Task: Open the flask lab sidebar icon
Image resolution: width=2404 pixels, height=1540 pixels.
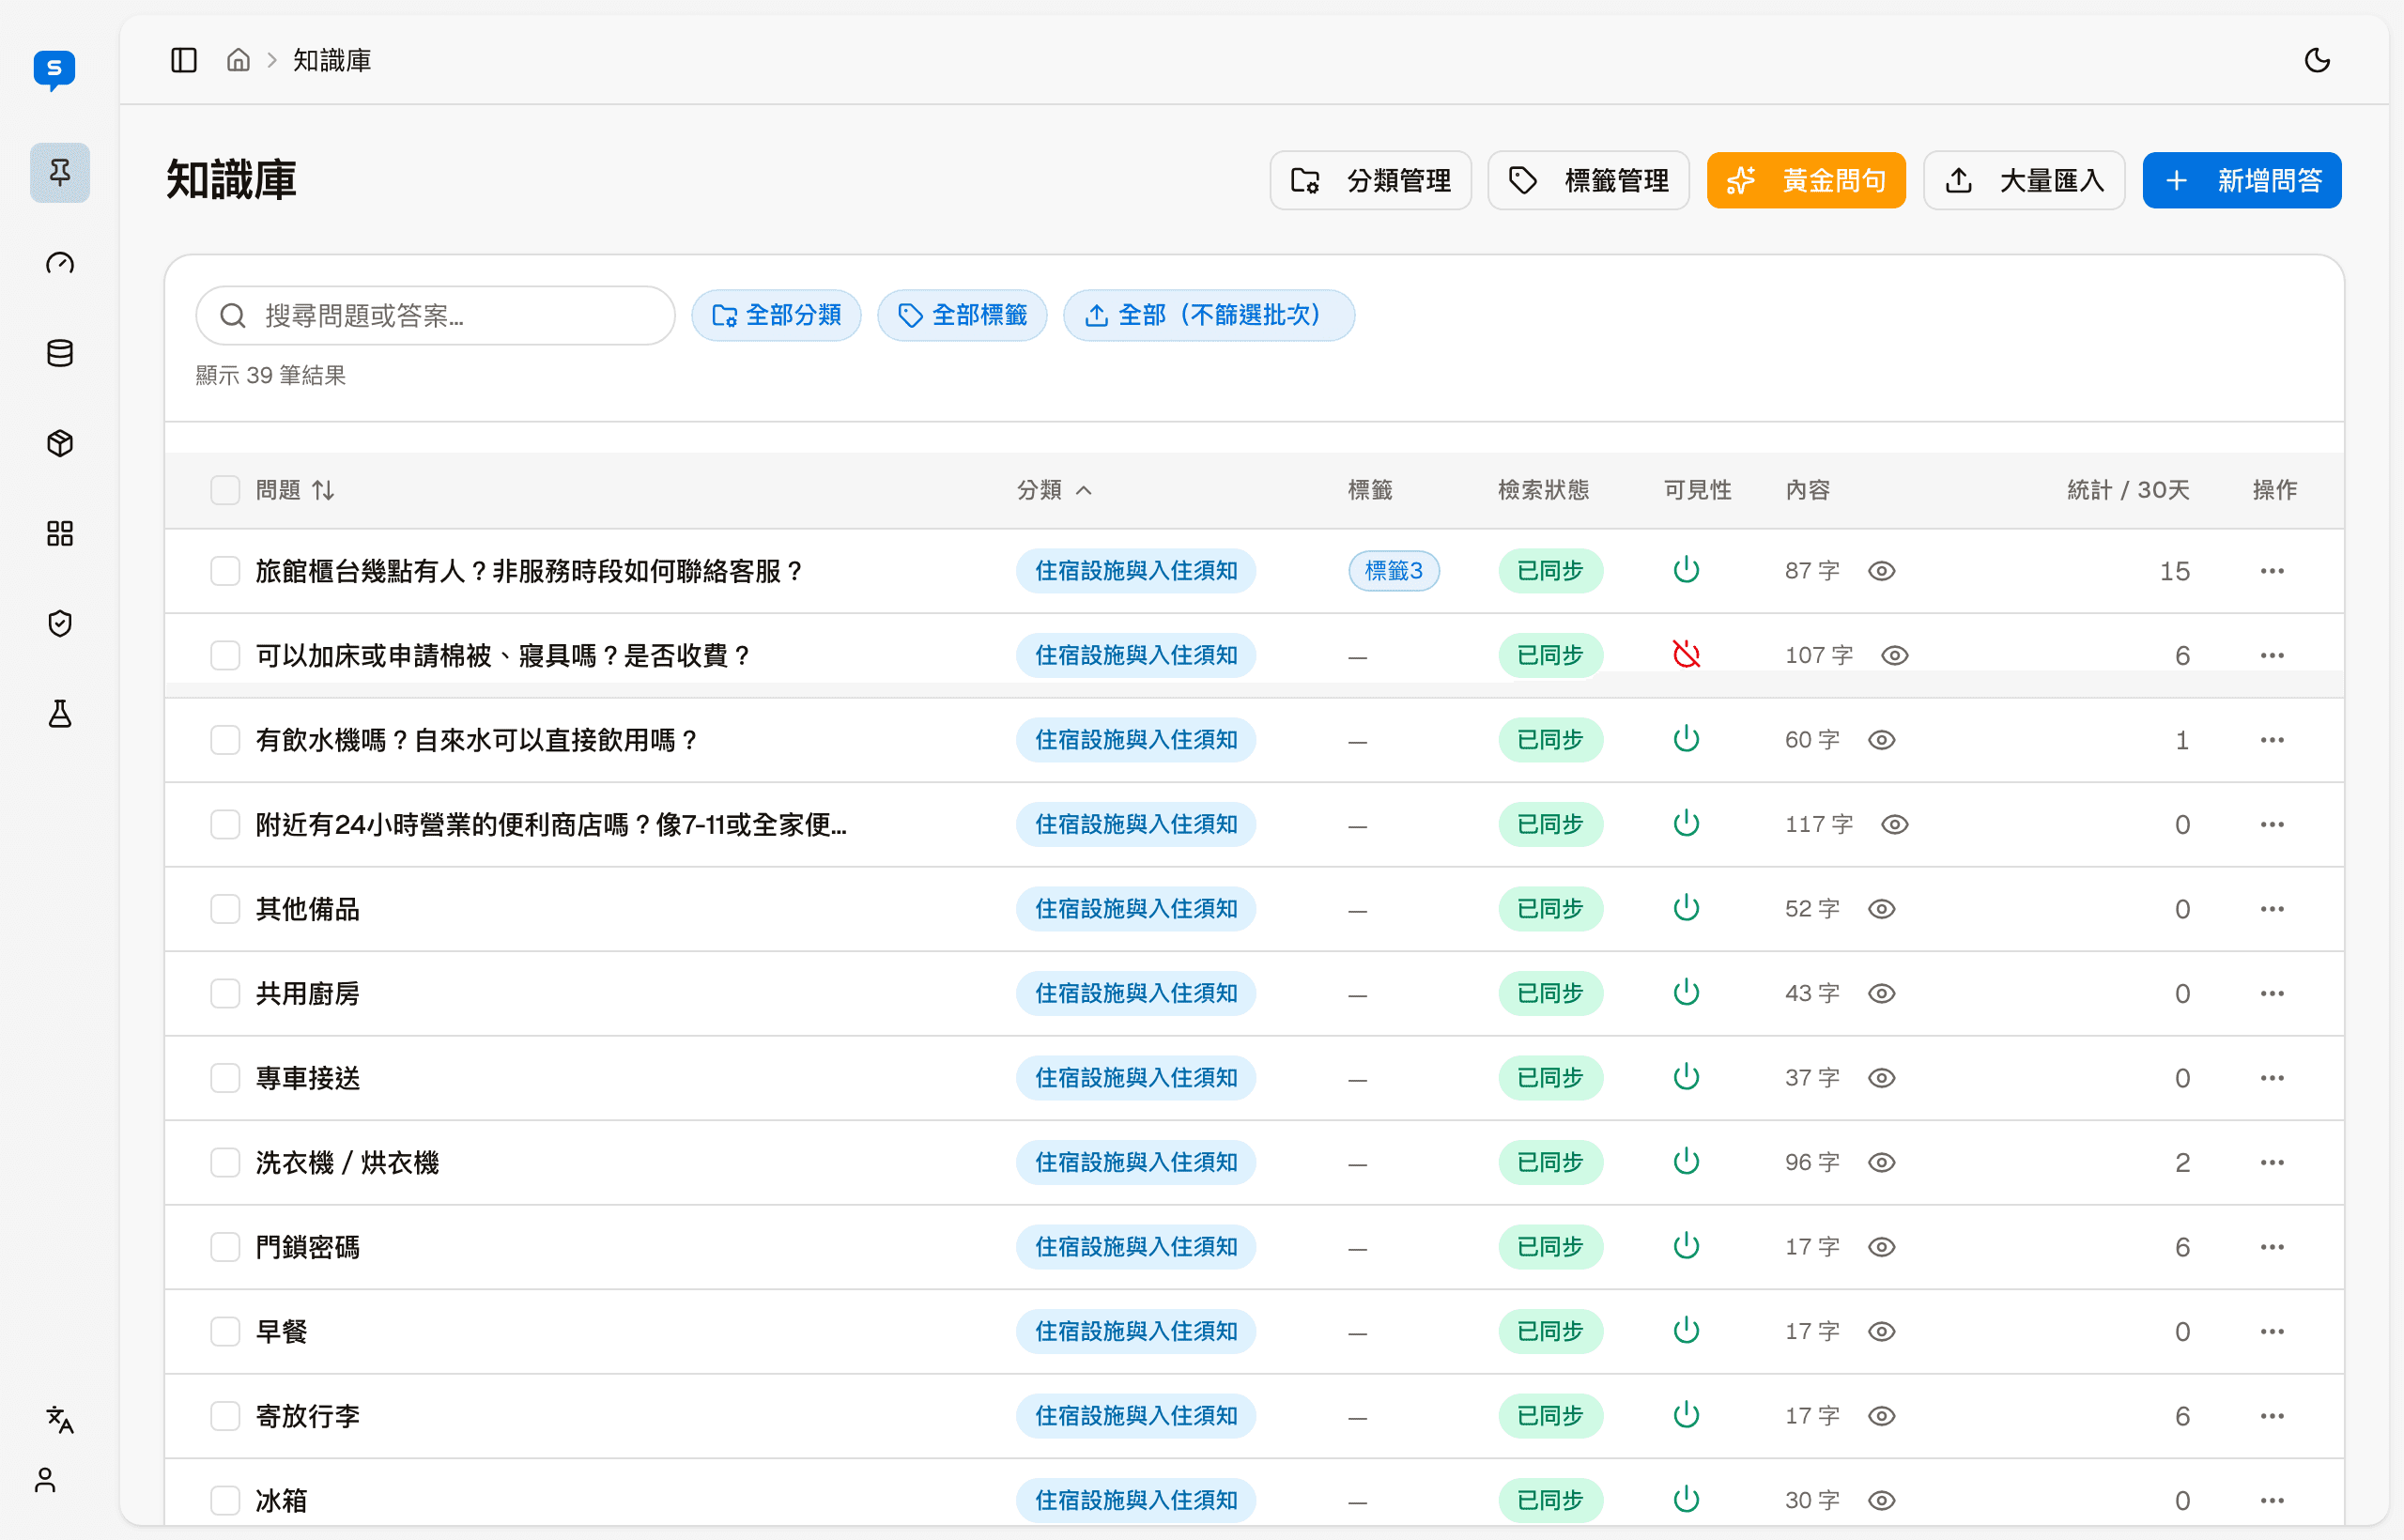Action: click(60, 713)
